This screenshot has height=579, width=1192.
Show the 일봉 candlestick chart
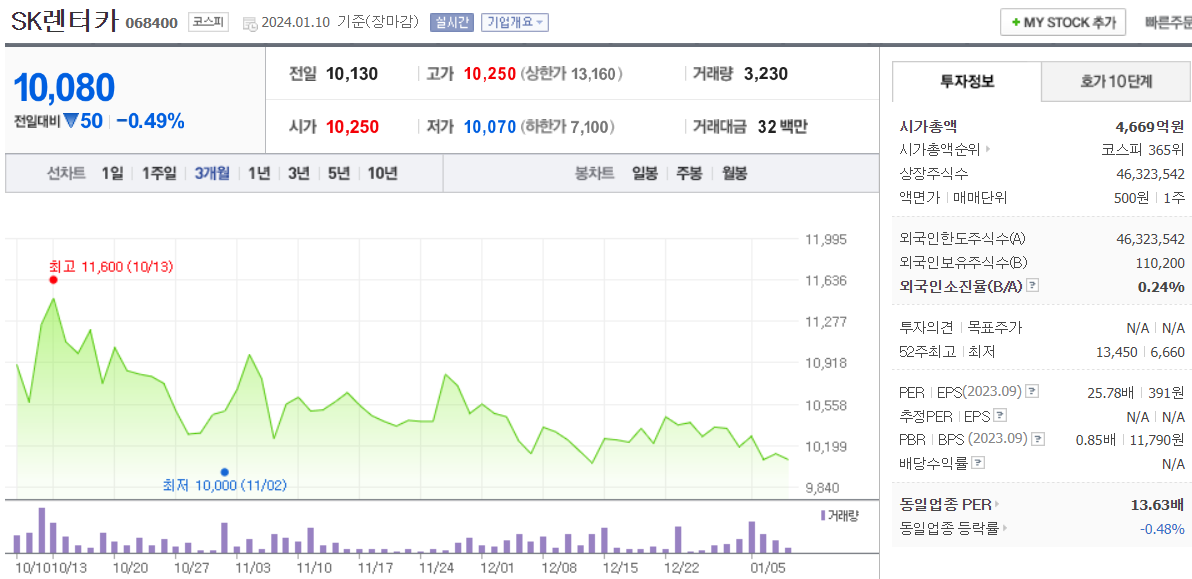point(645,173)
